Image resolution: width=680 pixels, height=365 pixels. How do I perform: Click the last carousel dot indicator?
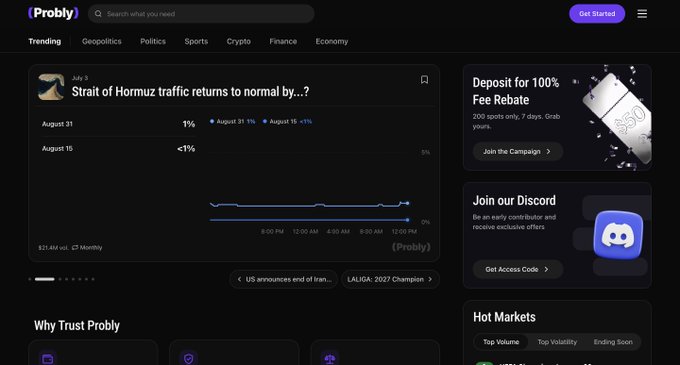pyautogui.click(x=93, y=279)
